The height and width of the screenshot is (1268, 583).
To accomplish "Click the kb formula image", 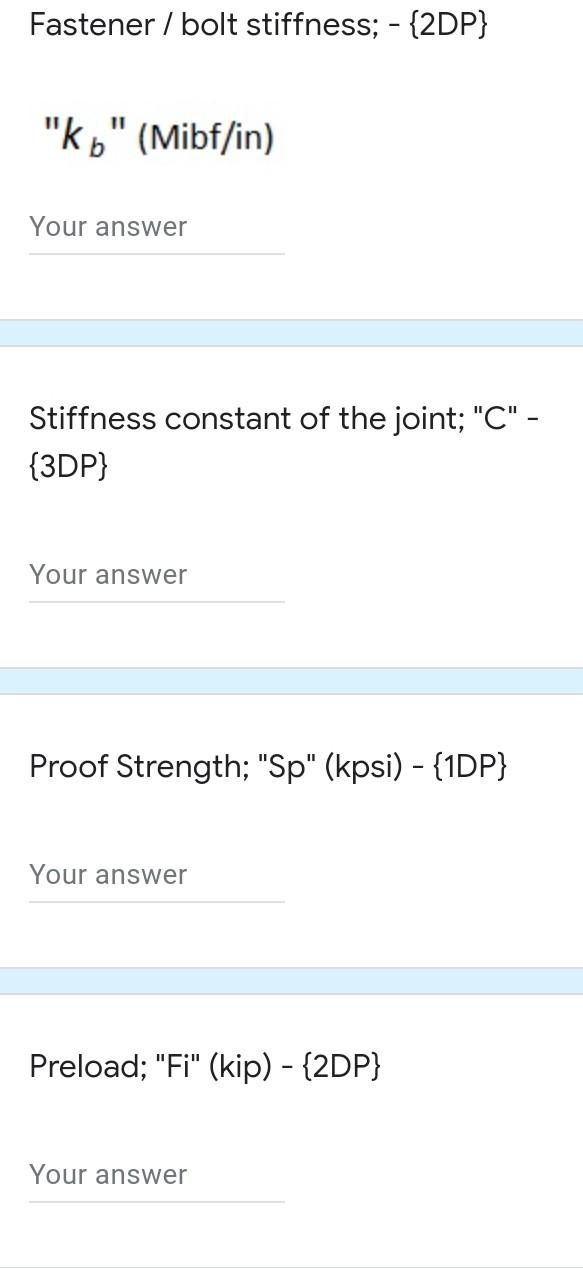I will (x=160, y=133).
